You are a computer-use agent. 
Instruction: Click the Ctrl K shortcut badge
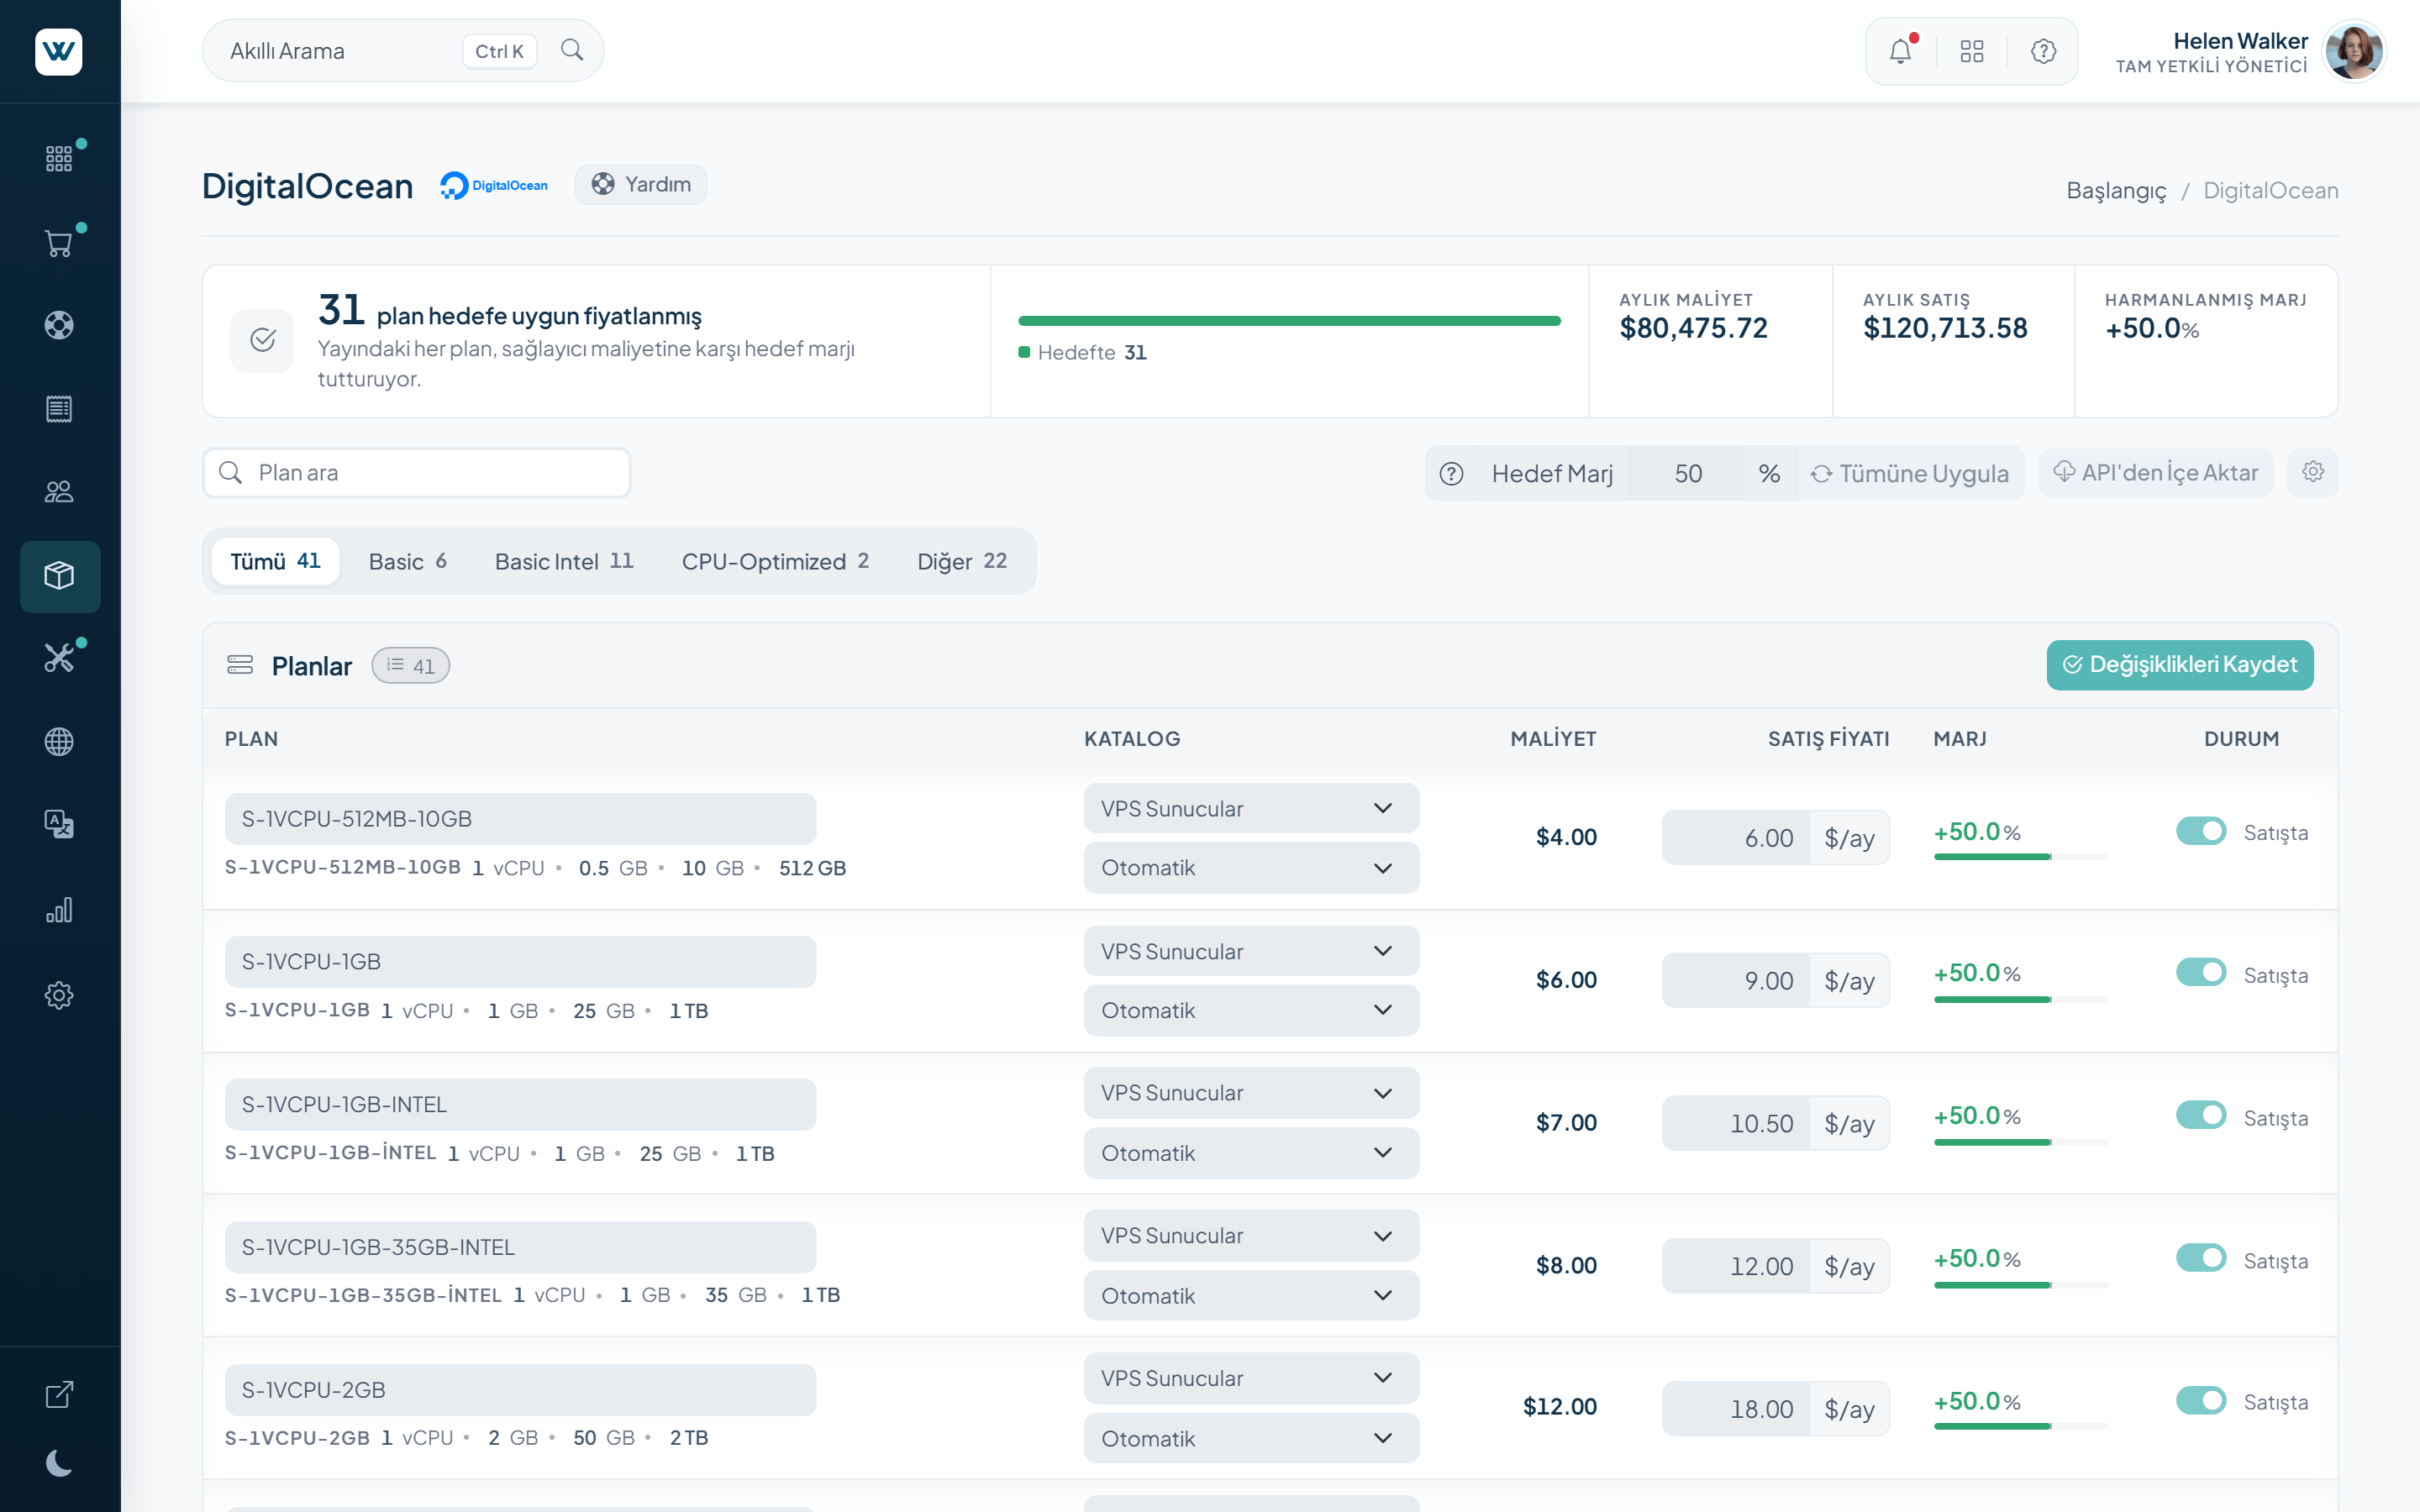click(499, 51)
